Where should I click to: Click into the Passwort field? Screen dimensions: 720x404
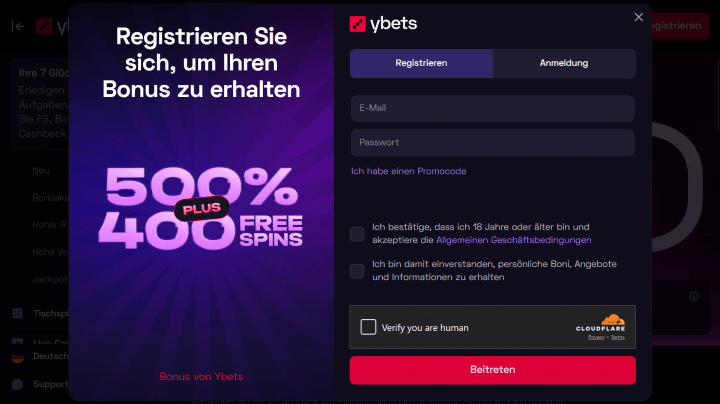[x=492, y=142]
